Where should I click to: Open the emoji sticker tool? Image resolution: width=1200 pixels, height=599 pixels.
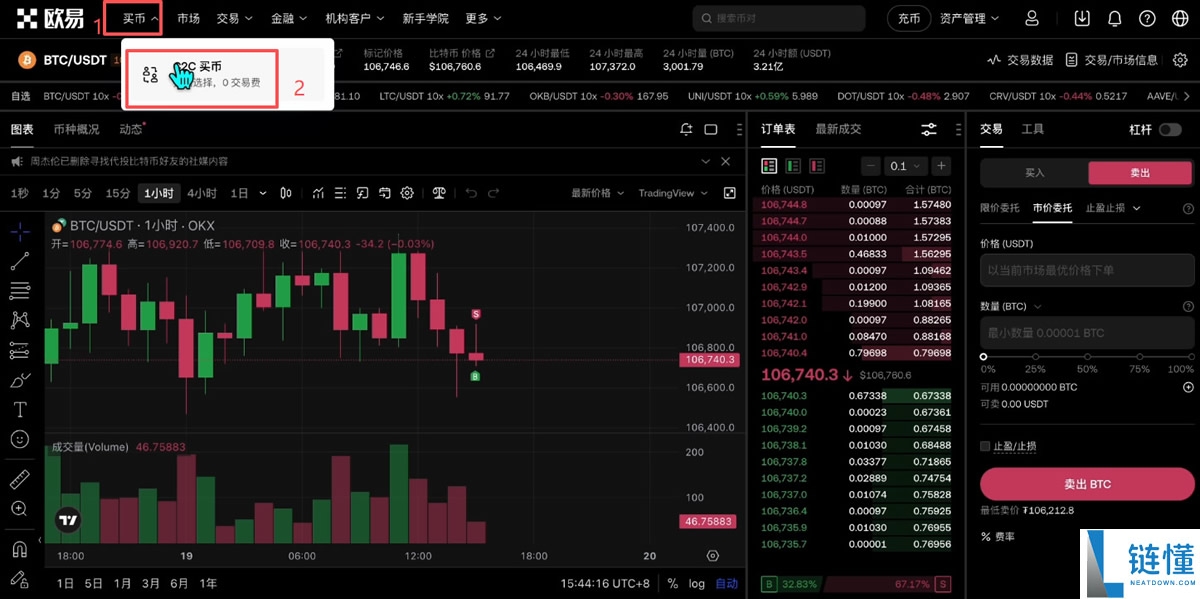[x=20, y=439]
